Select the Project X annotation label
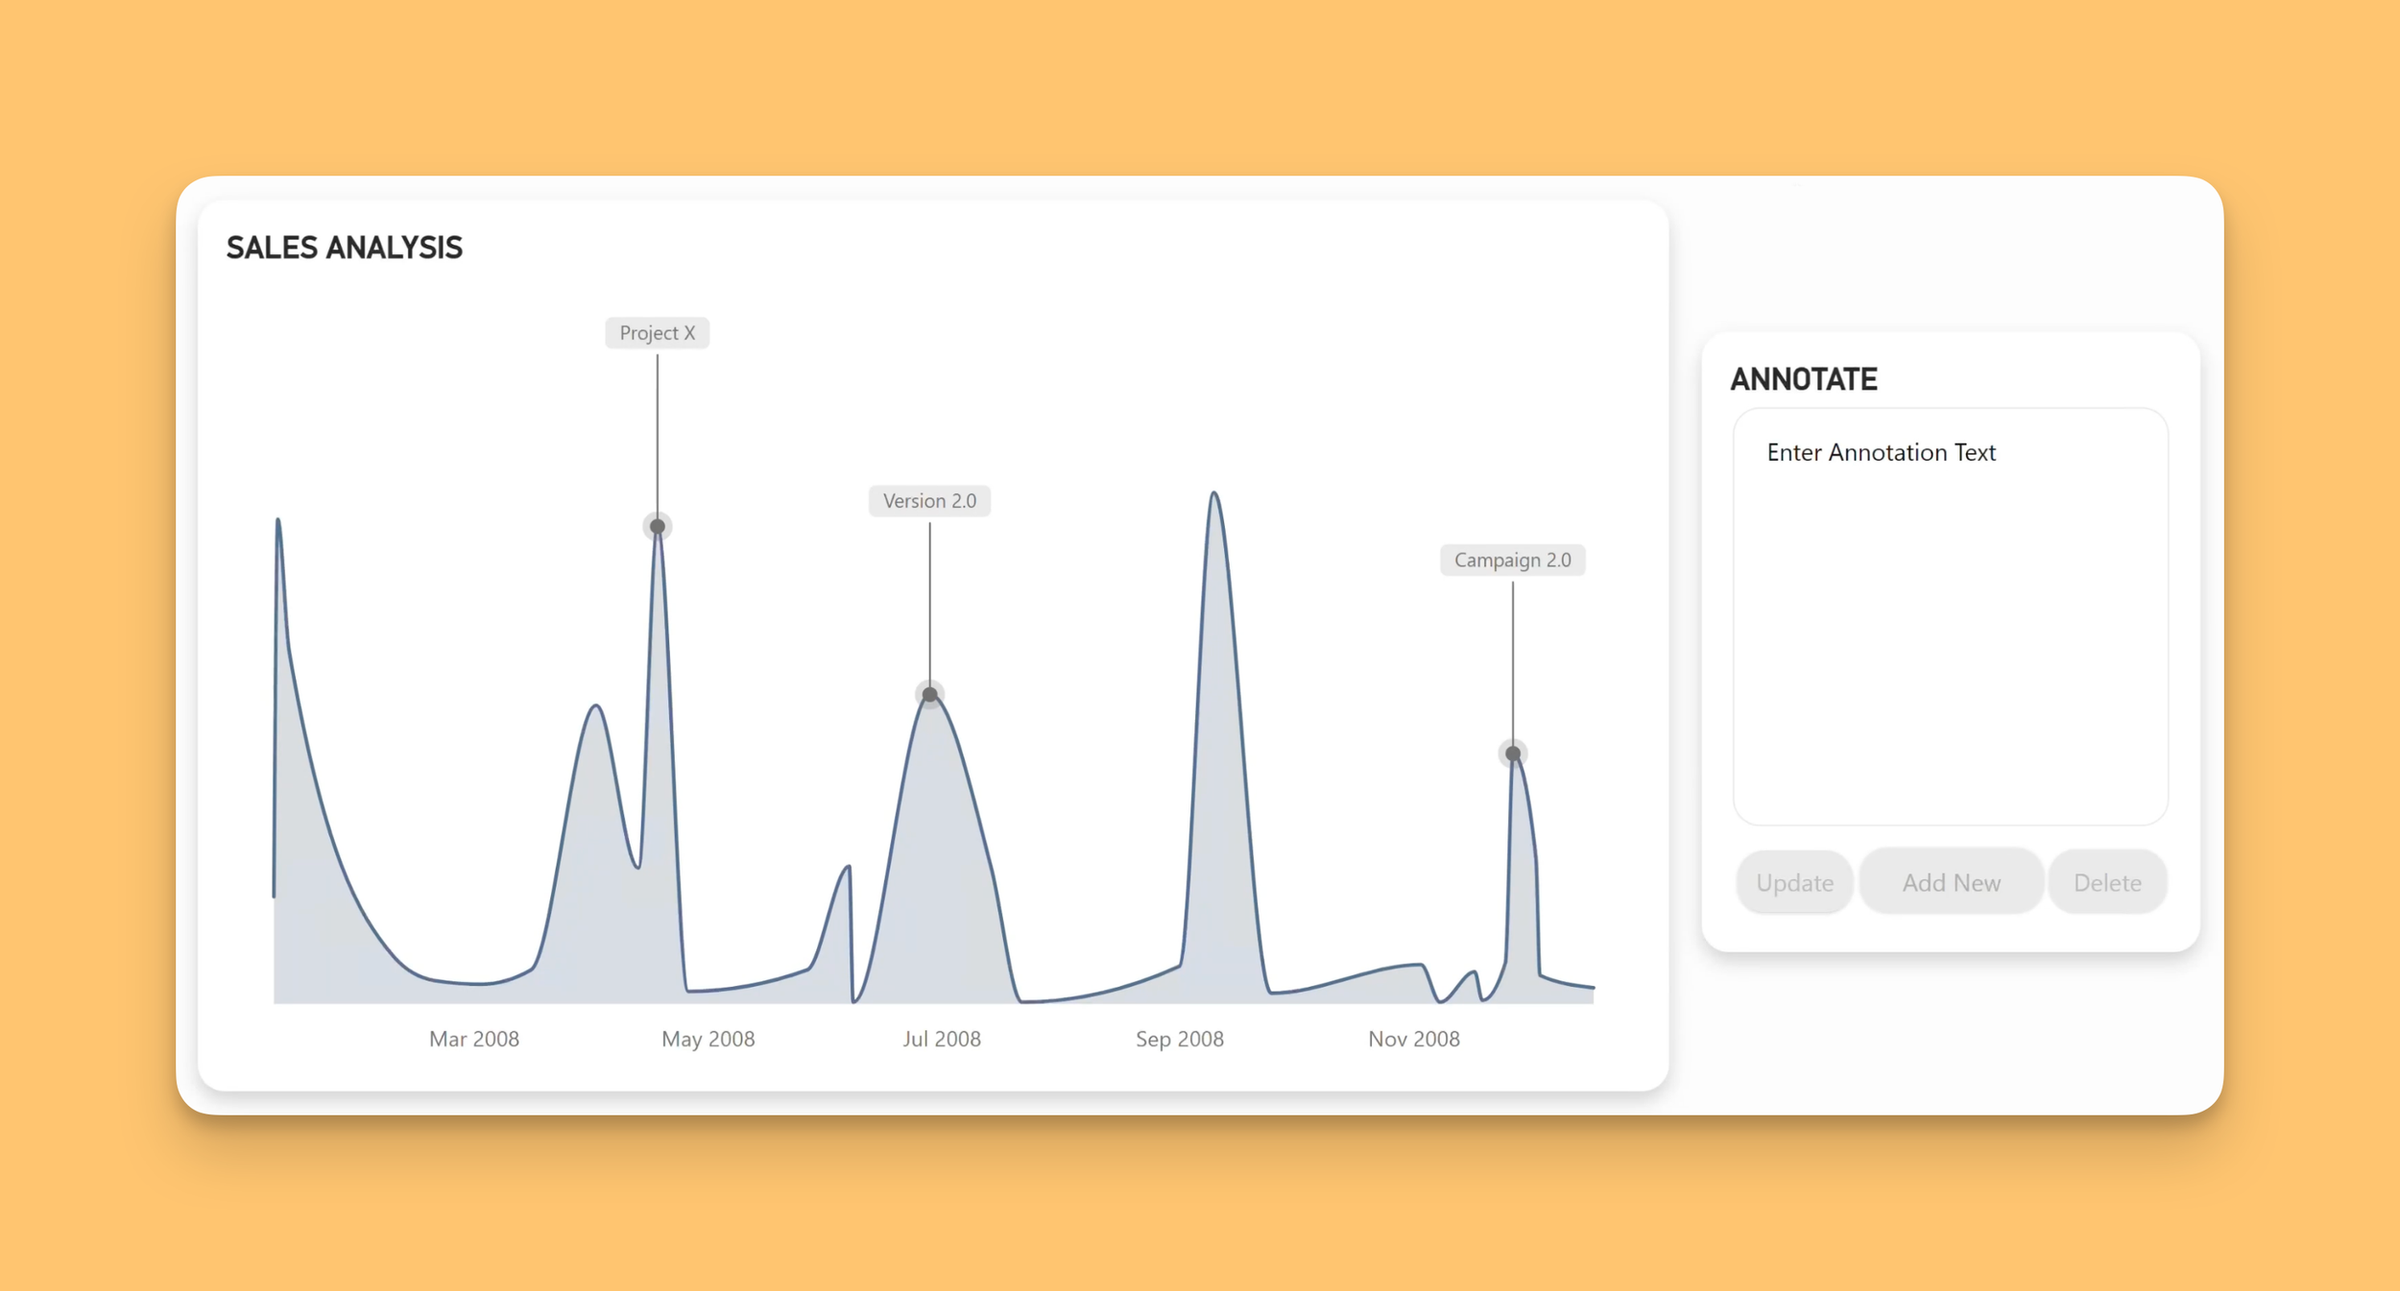 [657, 333]
